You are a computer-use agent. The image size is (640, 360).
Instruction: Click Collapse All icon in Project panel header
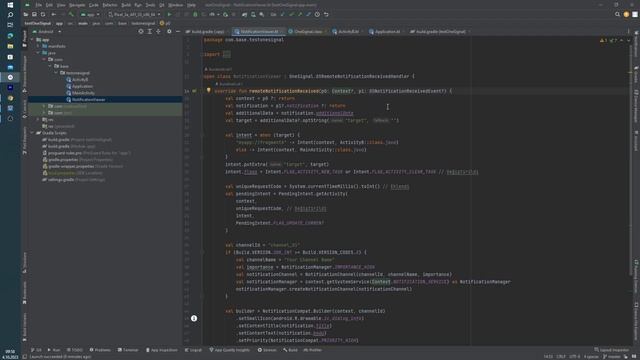click(158, 31)
